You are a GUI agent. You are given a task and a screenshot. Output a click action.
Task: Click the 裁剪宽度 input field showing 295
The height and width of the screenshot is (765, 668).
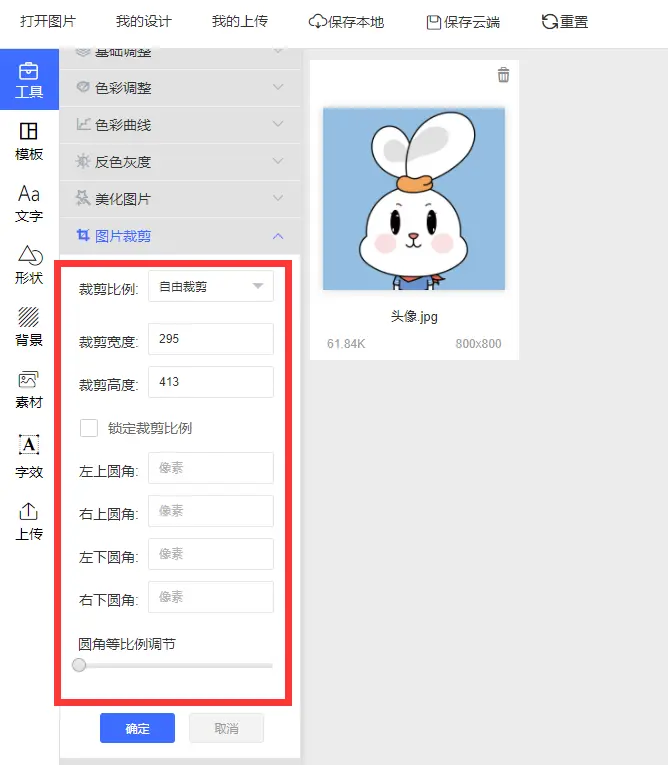coord(211,339)
